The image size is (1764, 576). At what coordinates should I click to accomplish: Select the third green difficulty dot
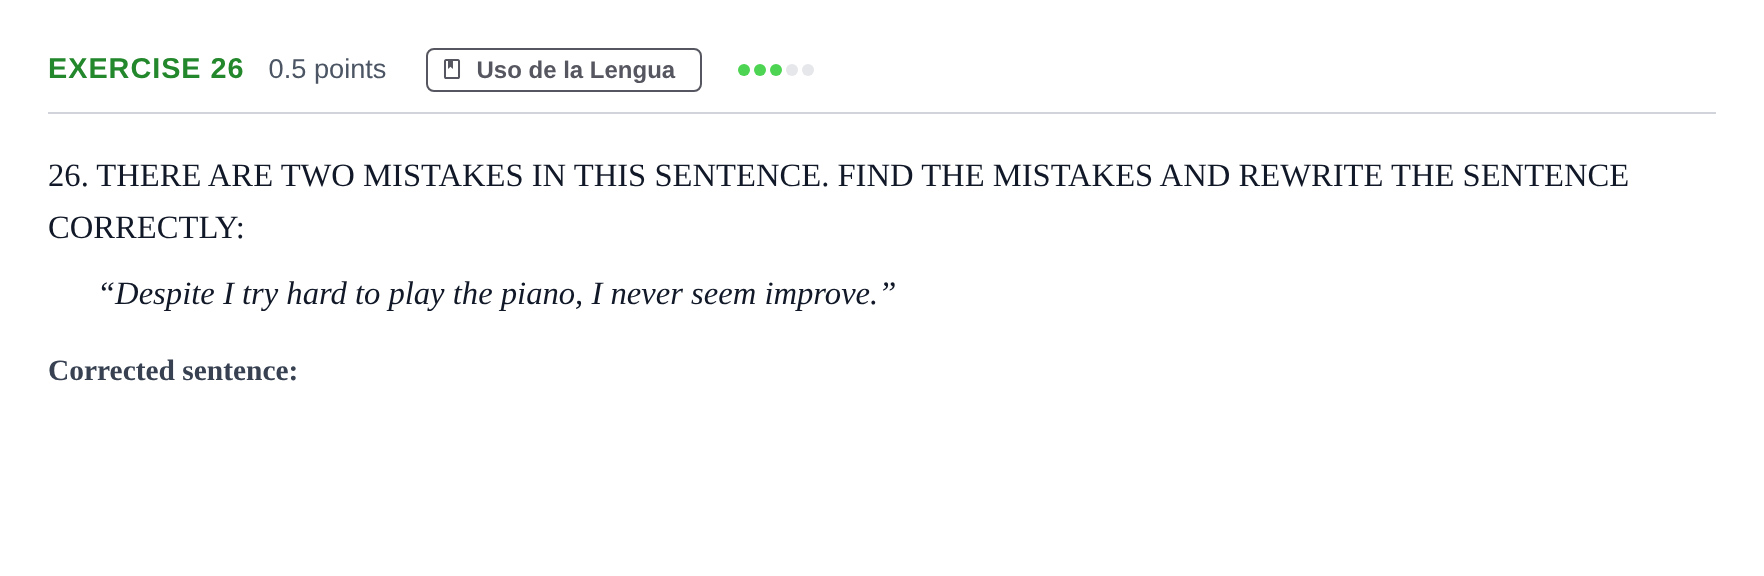(776, 70)
